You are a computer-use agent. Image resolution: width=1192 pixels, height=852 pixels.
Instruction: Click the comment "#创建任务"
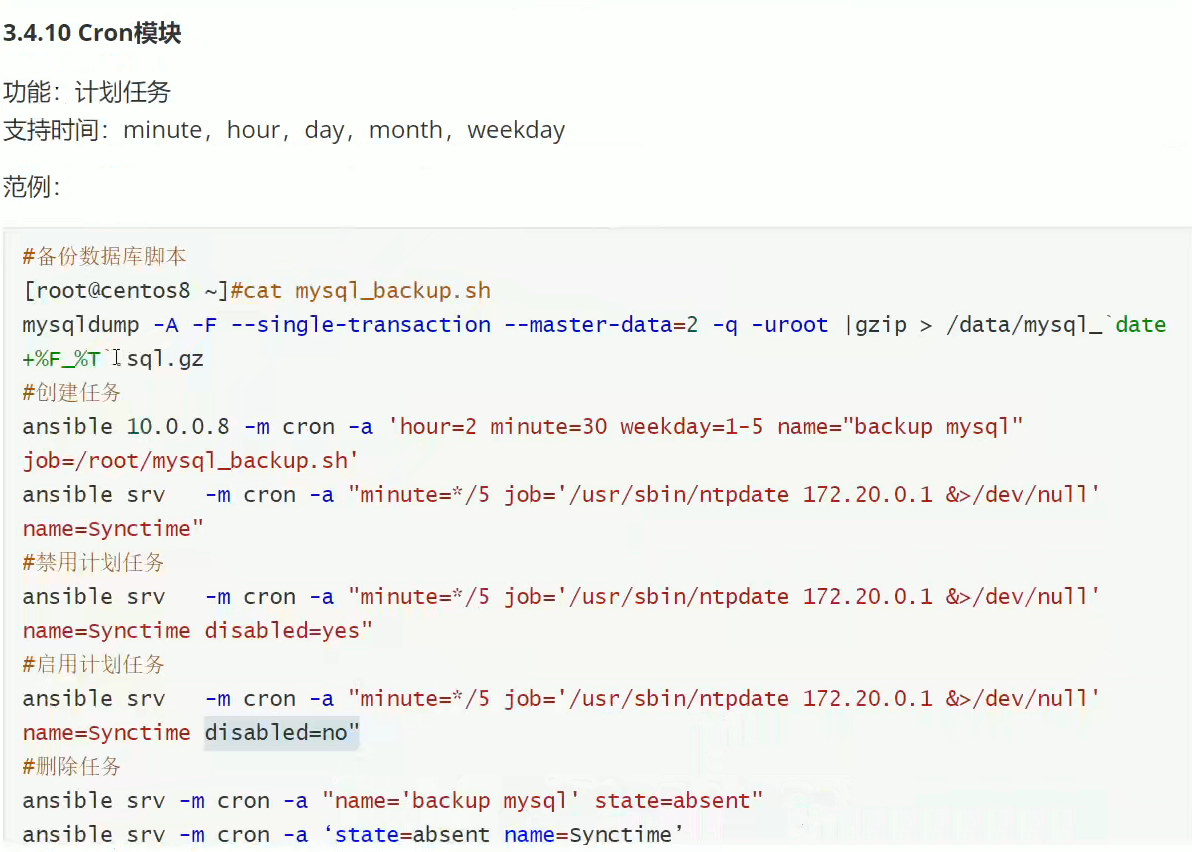[71, 392]
